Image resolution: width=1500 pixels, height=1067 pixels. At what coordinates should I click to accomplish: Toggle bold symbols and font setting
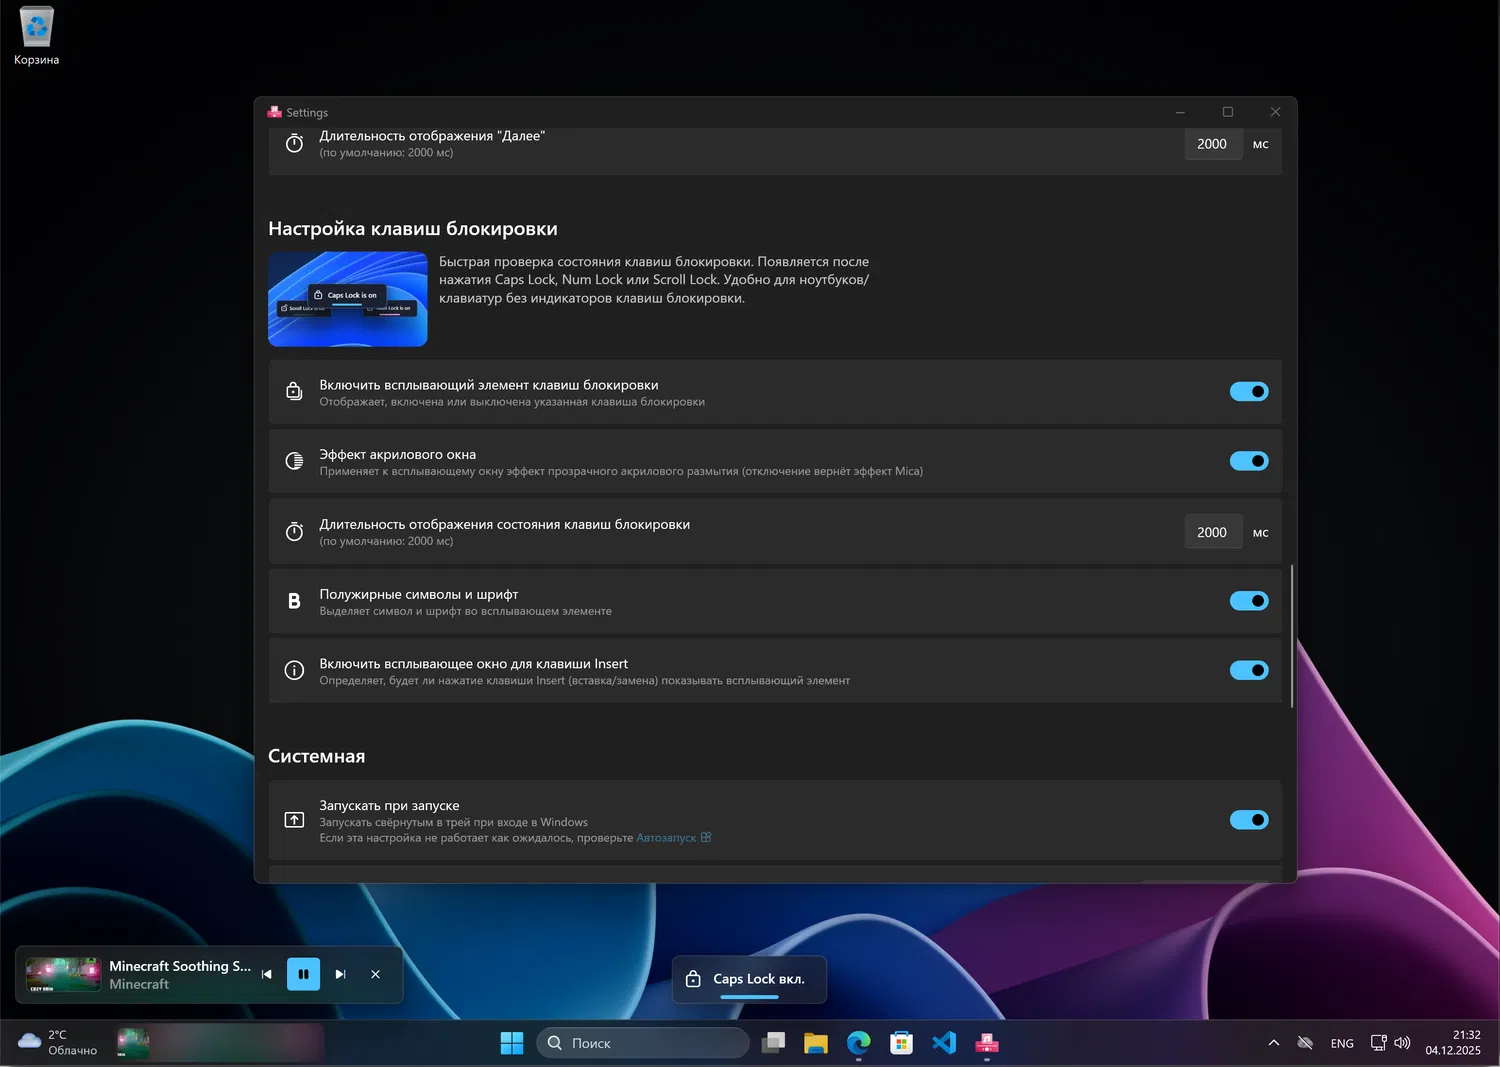coord(1248,601)
